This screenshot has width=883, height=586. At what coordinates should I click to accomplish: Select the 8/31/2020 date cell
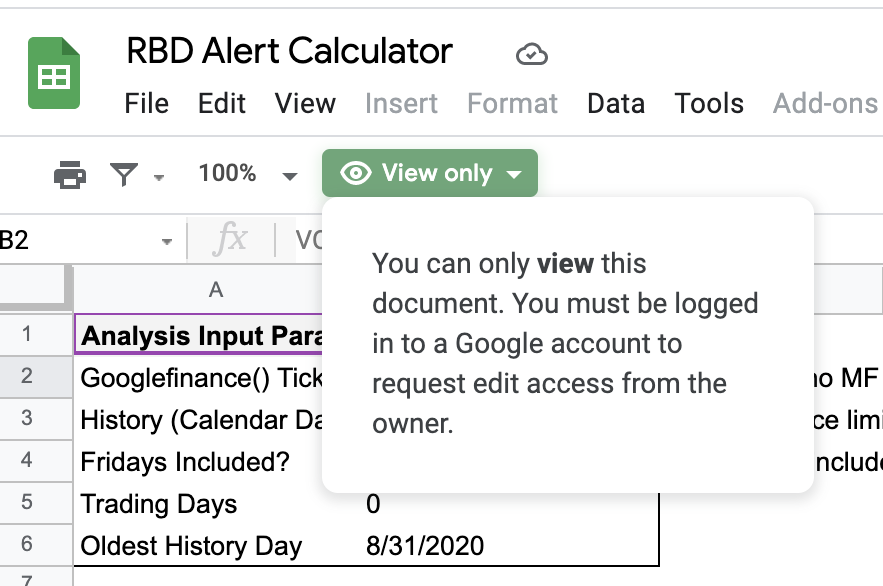coord(425,546)
